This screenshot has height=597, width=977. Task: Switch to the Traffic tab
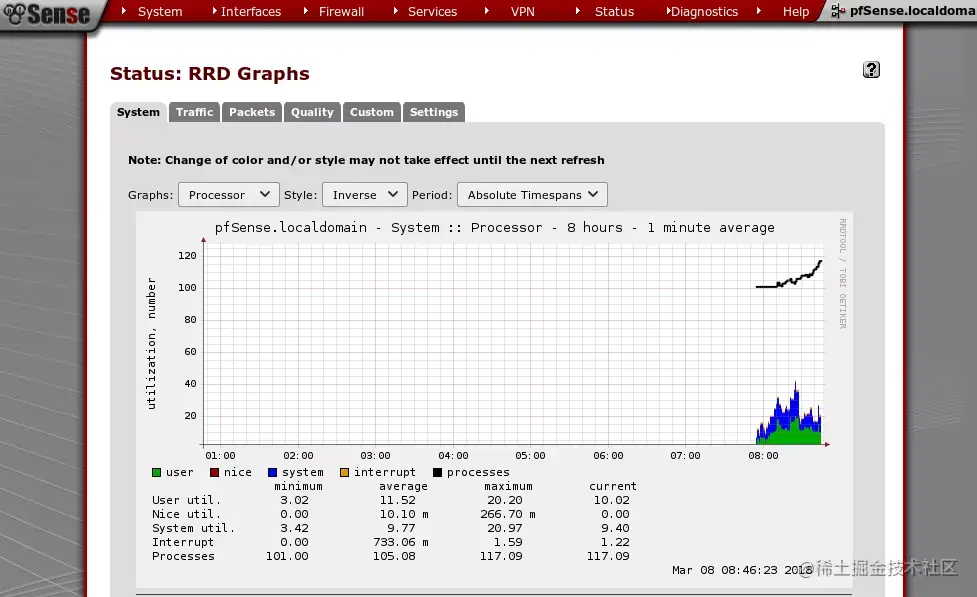(x=194, y=112)
